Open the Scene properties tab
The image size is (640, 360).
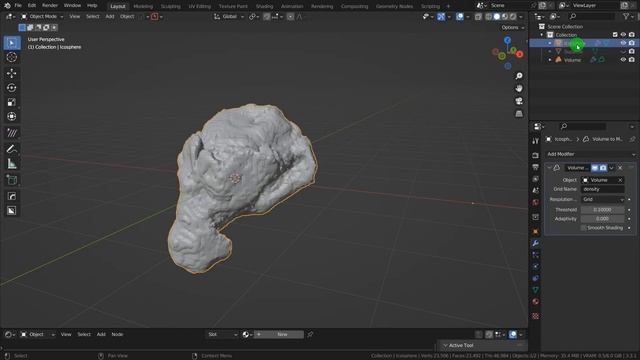click(x=536, y=191)
